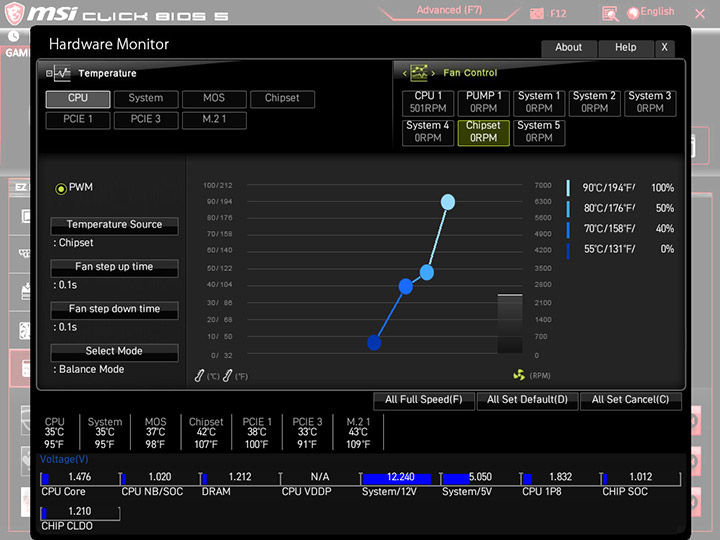Click the System/12V 12.240 voltage bar
720x540 pixels.
click(x=400, y=478)
